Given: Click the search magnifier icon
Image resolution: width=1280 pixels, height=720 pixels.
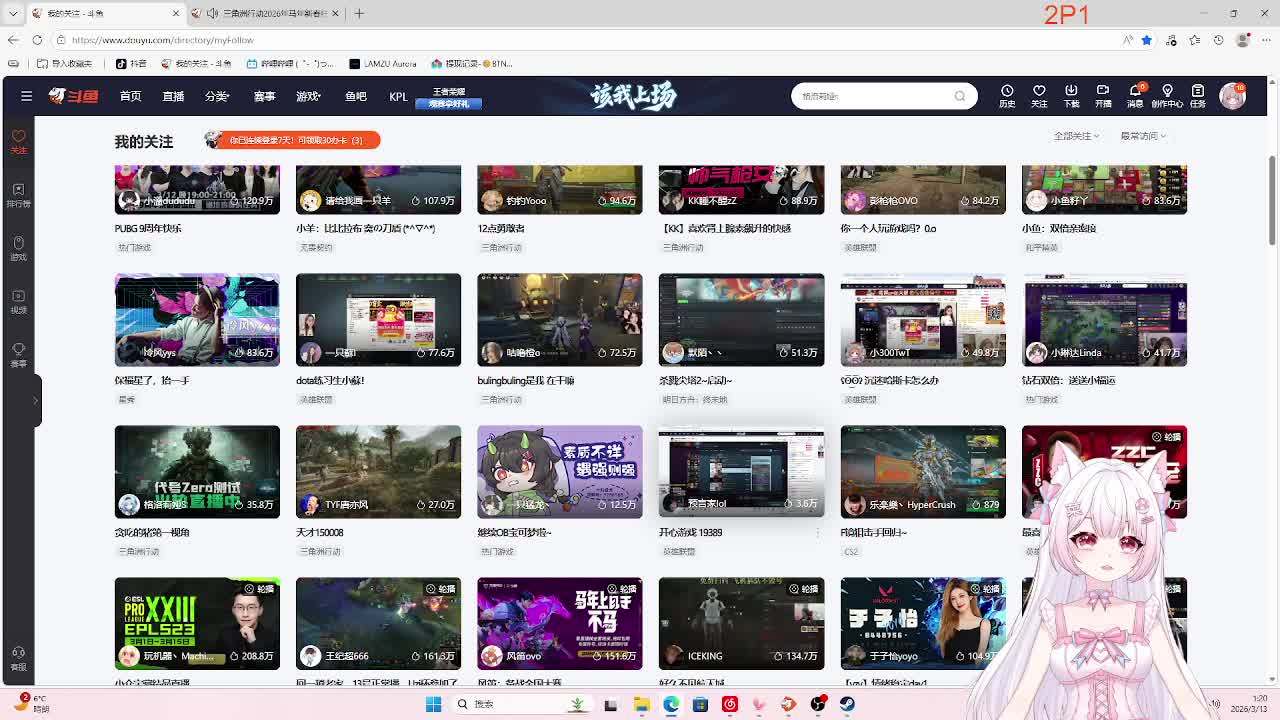Looking at the screenshot, I should pyautogui.click(x=959, y=96).
